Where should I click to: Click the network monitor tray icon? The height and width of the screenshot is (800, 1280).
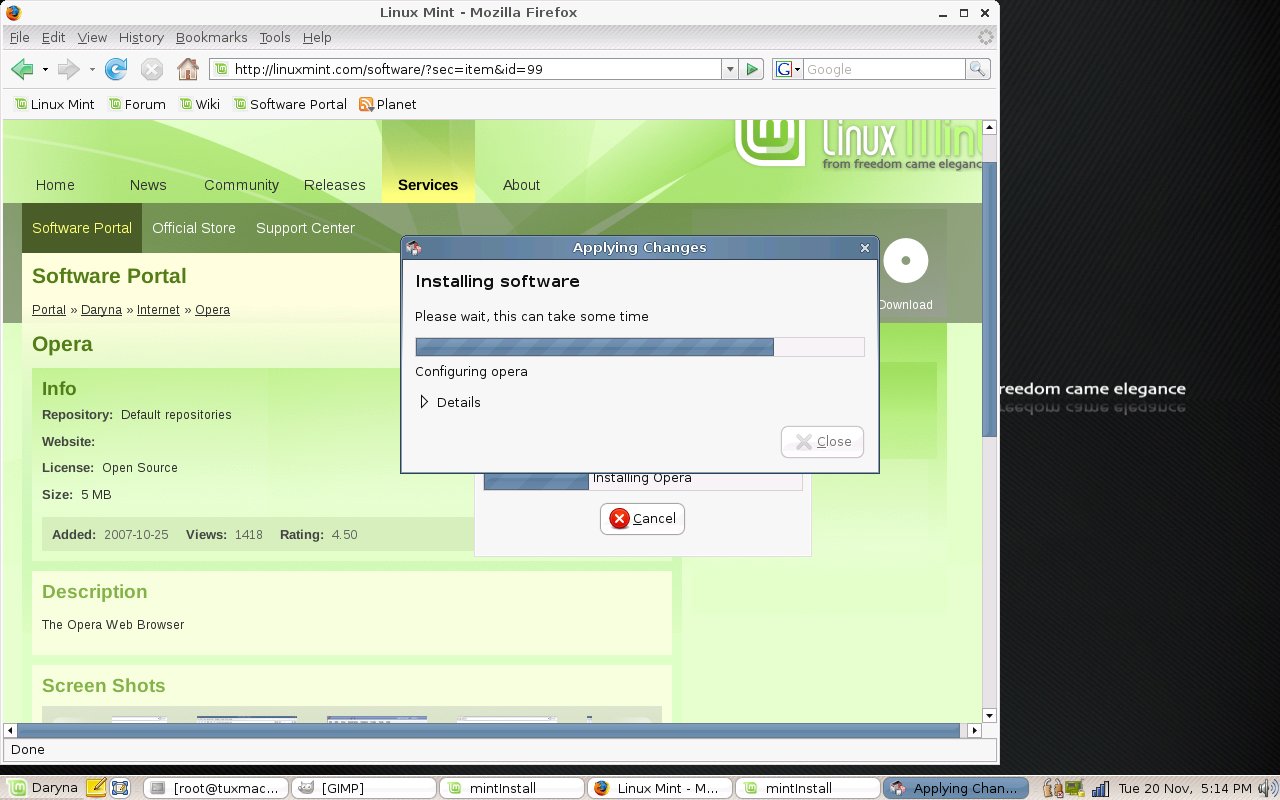[x=1077, y=788]
